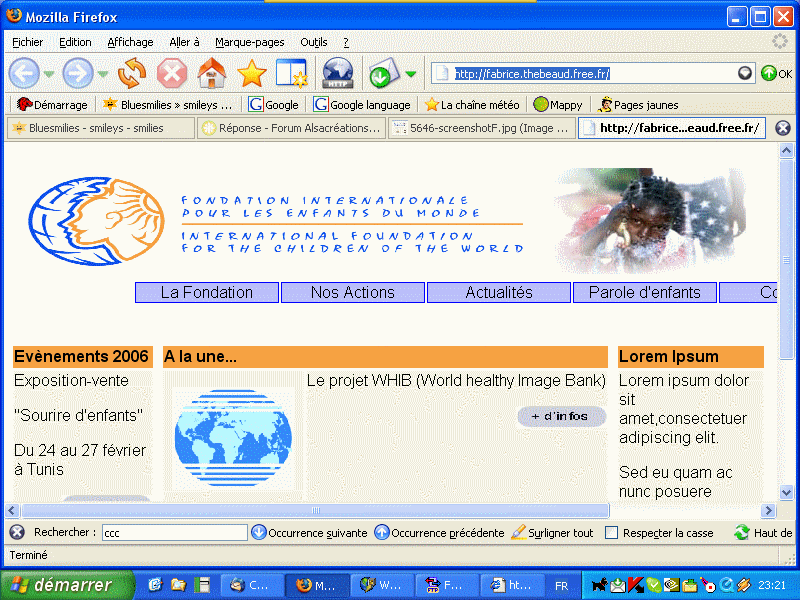
Task: Switch to the Mozilla Firefox taskbar button
Action: tap(316, 585)
